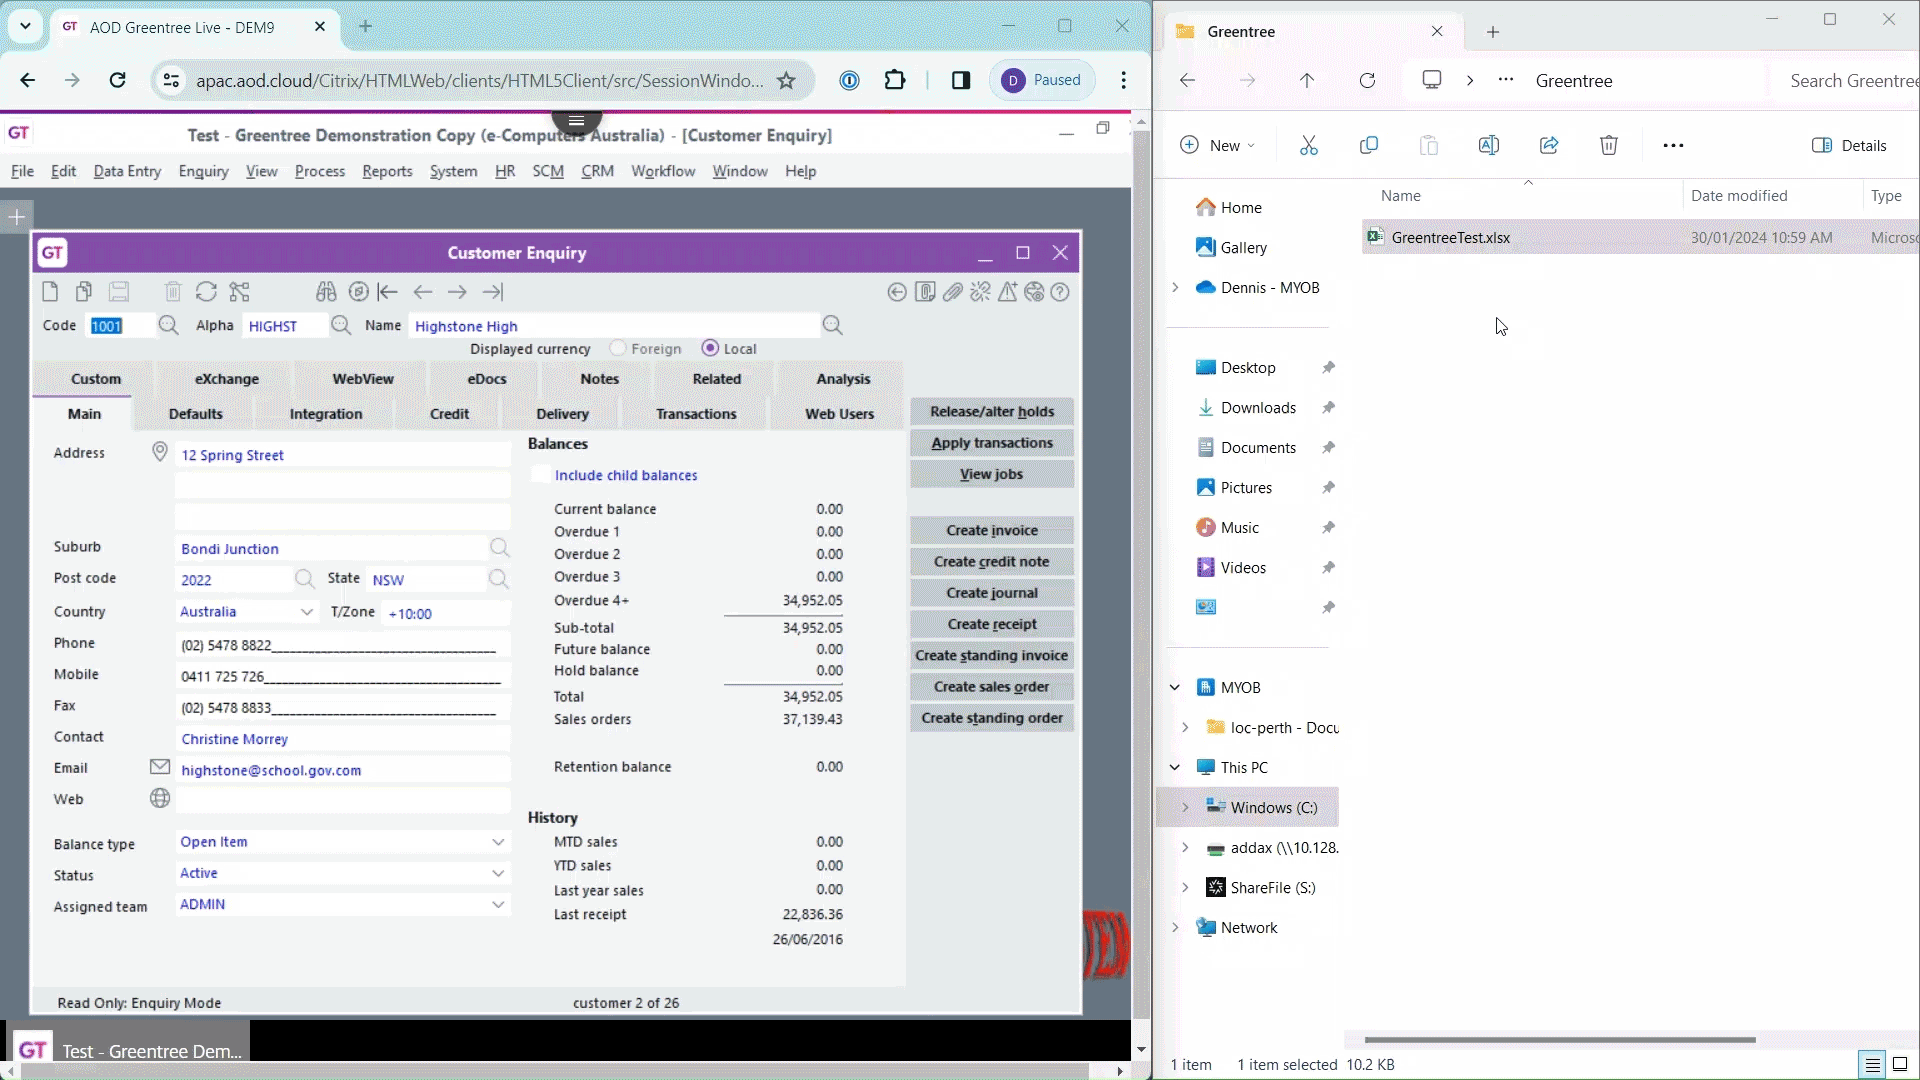Open Downloads in File Explorer sidebar
Screen dimensions: 1920x1080
coord(1258,407)
